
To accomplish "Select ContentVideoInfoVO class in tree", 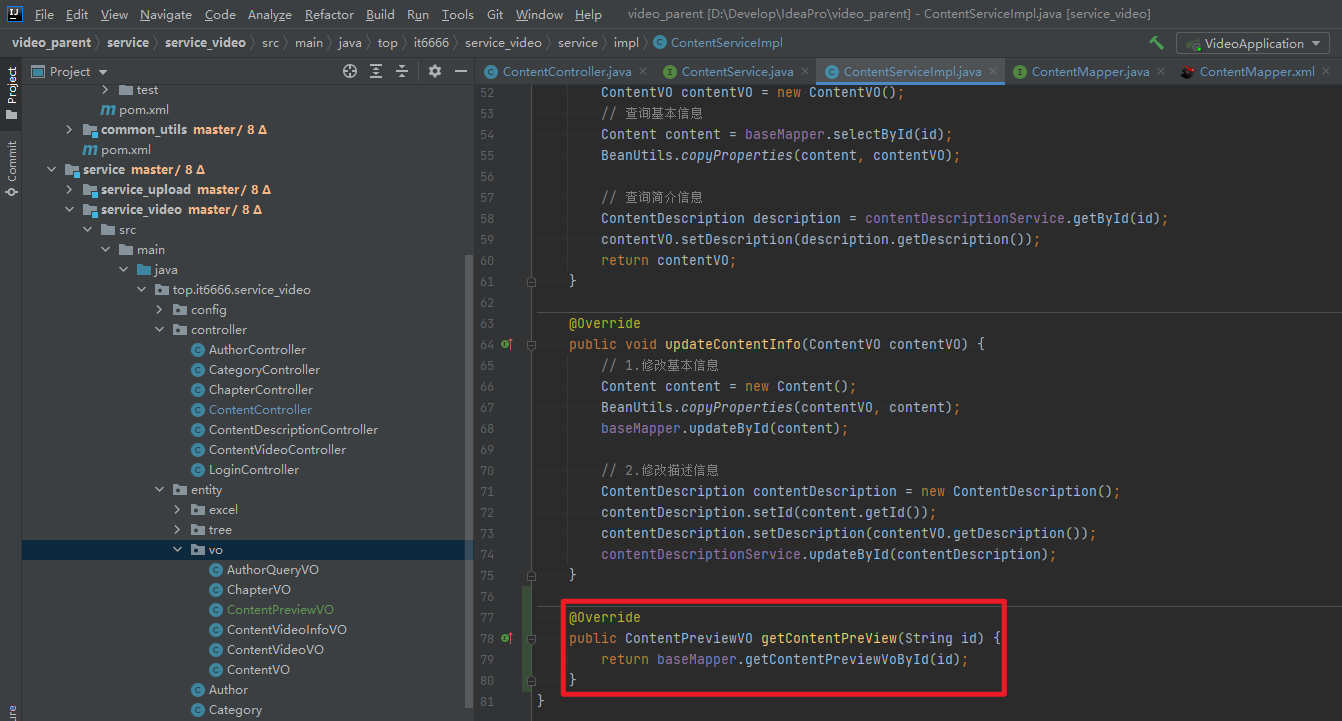I will tap(286, 630).
